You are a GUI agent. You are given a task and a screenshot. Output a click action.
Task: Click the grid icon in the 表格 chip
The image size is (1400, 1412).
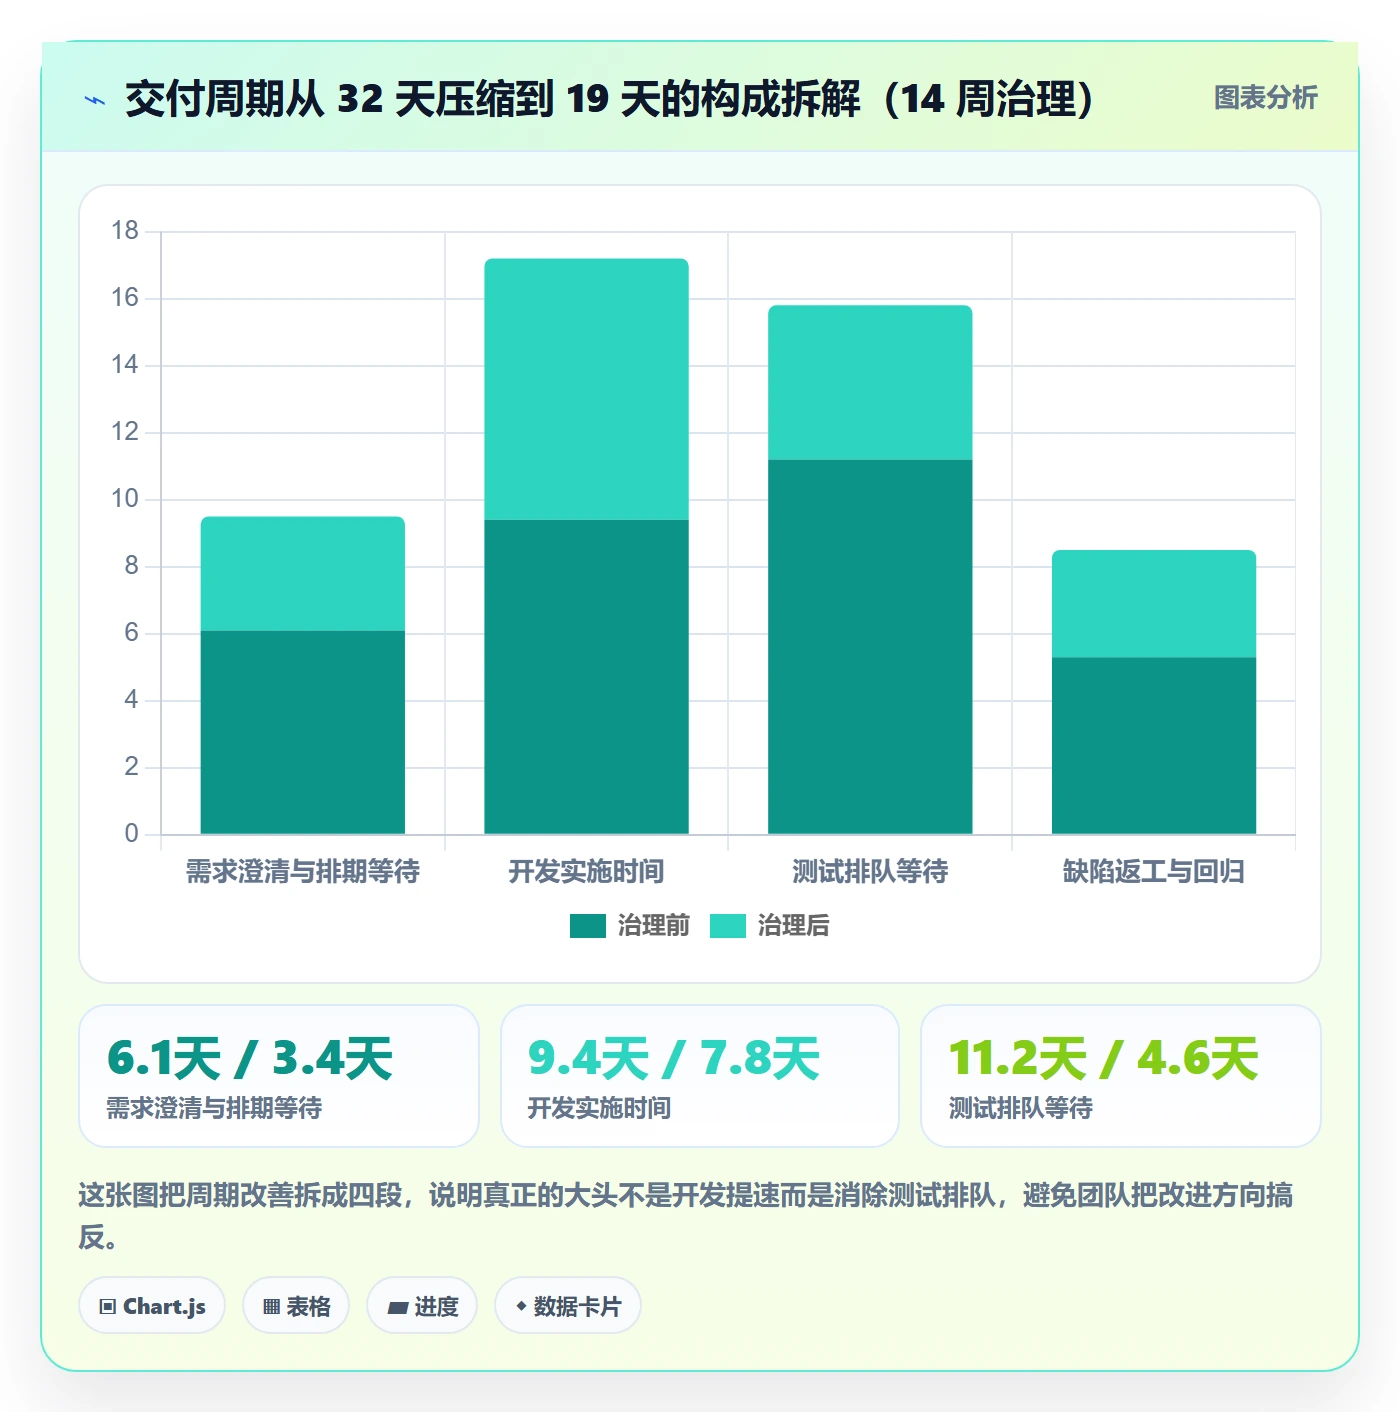coord(271,1307)
